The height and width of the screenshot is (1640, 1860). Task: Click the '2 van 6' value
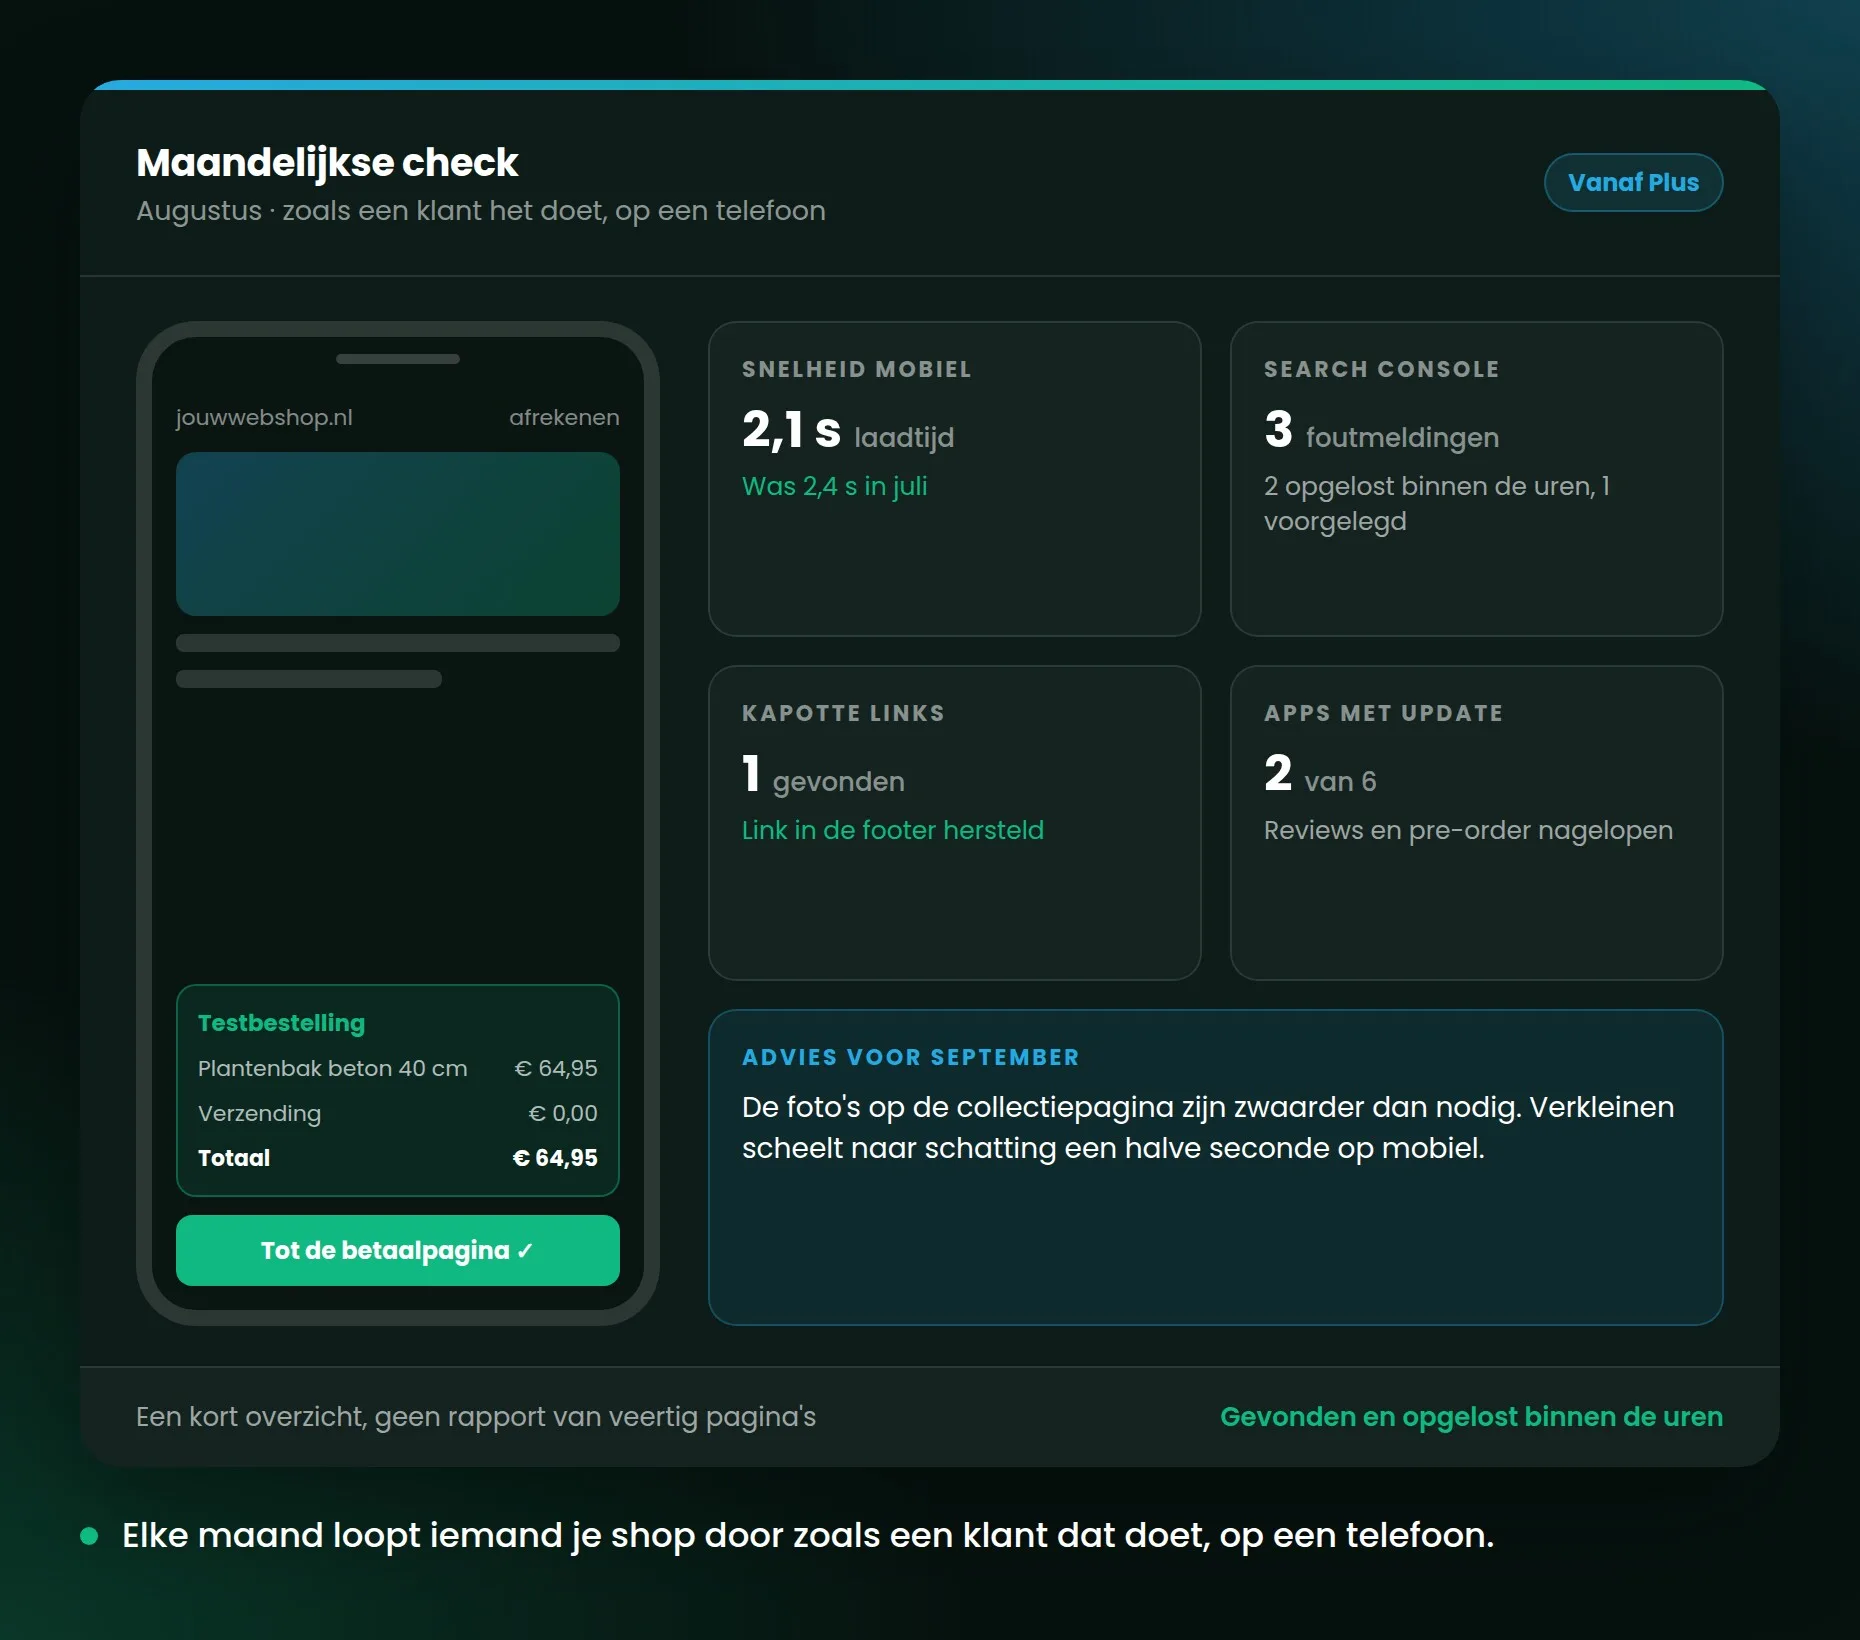coord(1320,774)
